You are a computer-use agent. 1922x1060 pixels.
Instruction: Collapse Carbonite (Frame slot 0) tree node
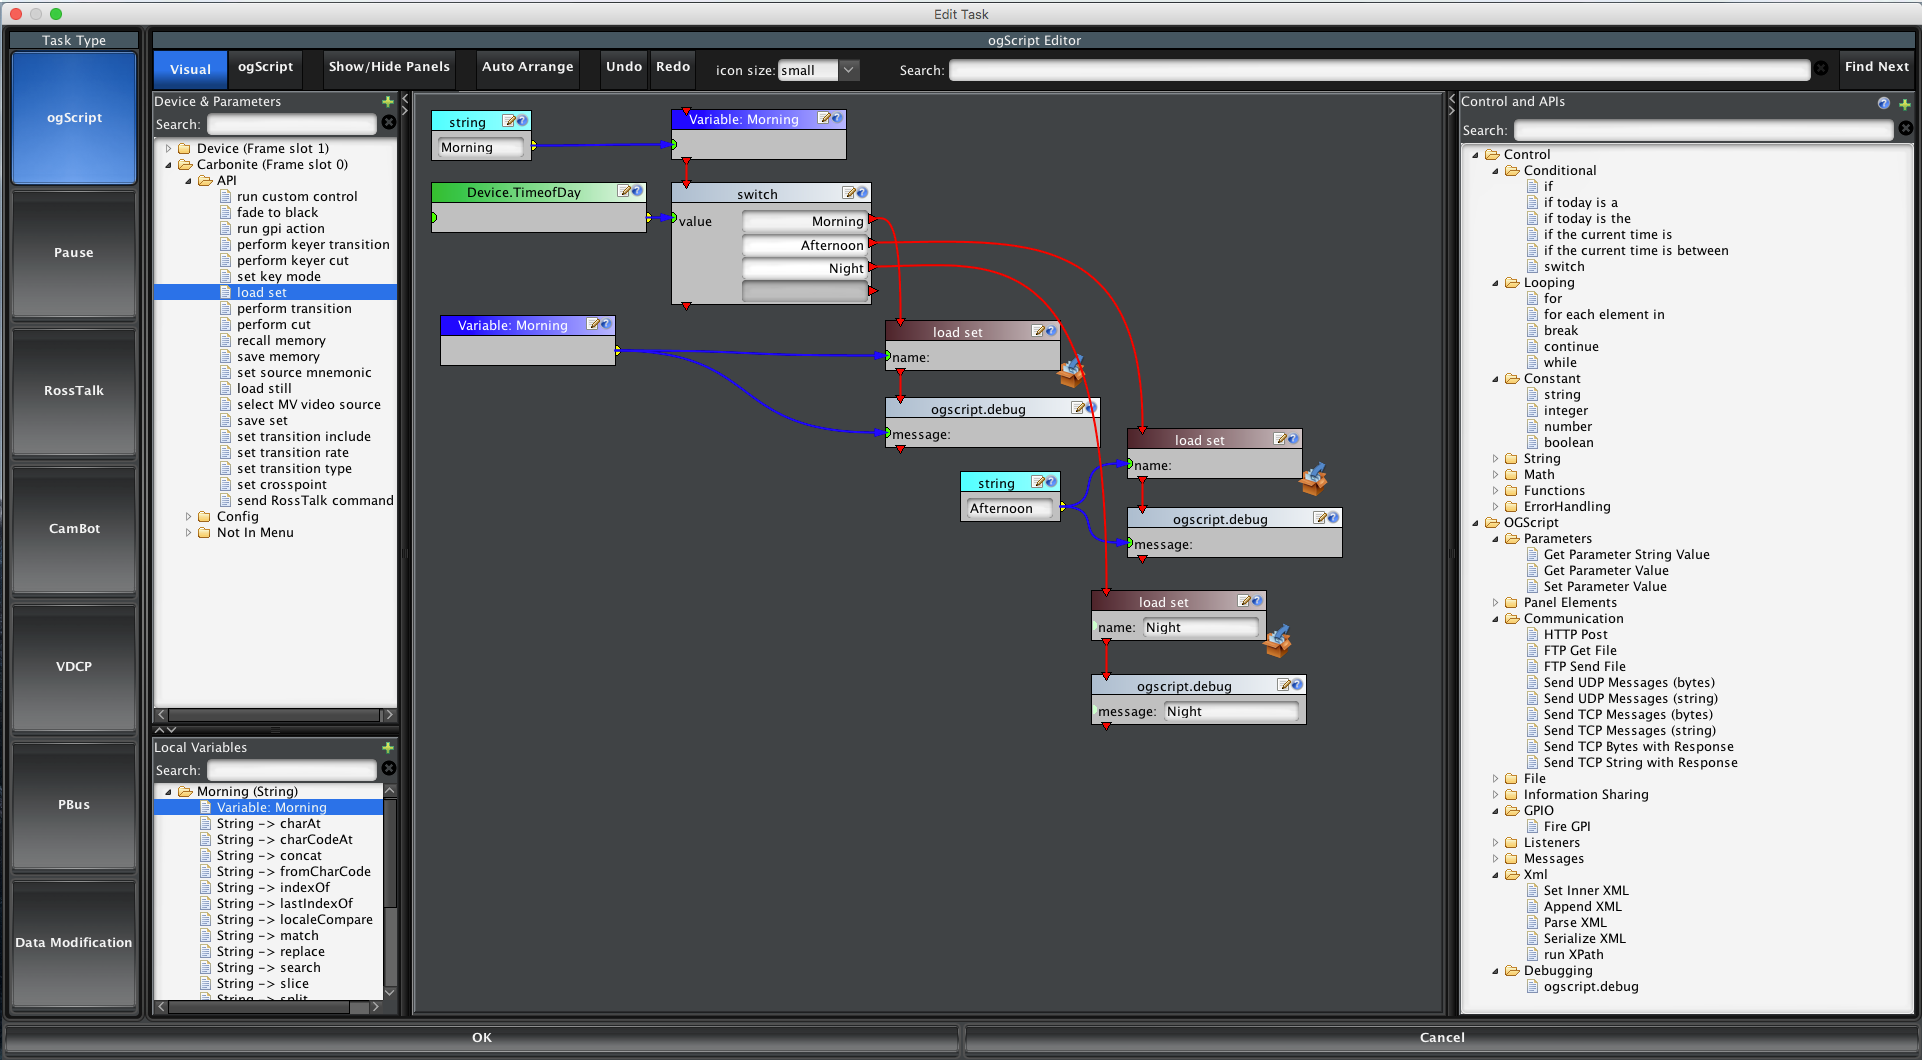168,165
